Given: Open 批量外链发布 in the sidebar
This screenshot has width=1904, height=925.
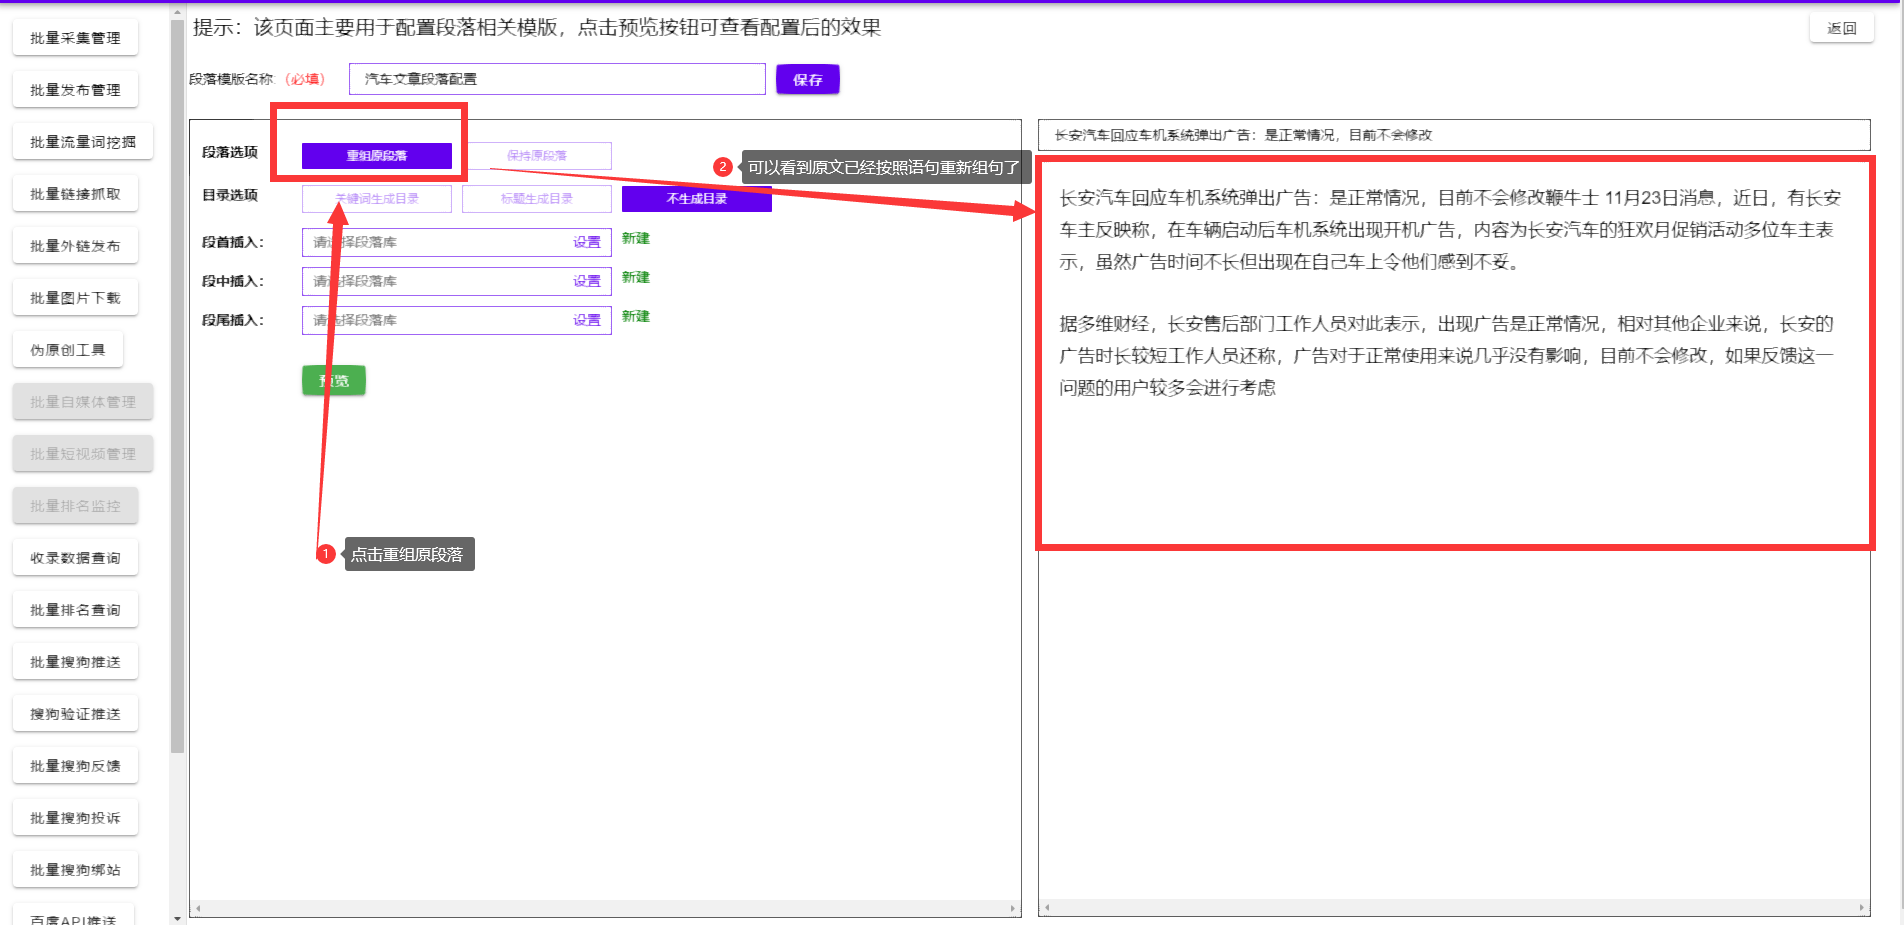Looking at the screenshot, I should (x=75, y=246).
